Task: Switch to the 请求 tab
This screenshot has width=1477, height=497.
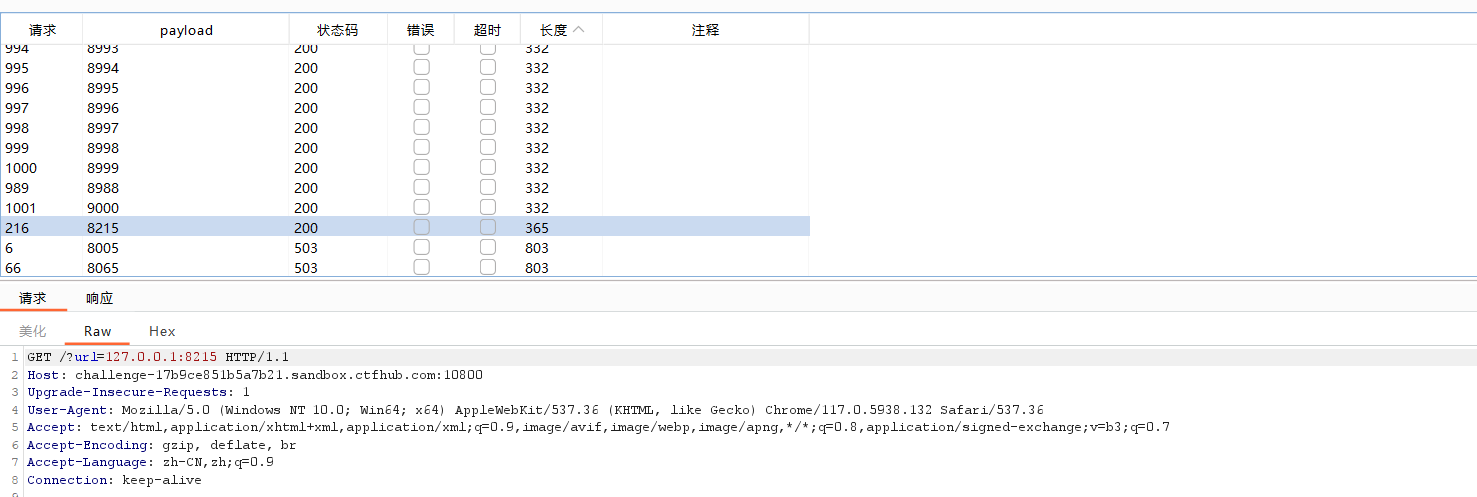Action: pyautogui.click(x=33, y=298)
